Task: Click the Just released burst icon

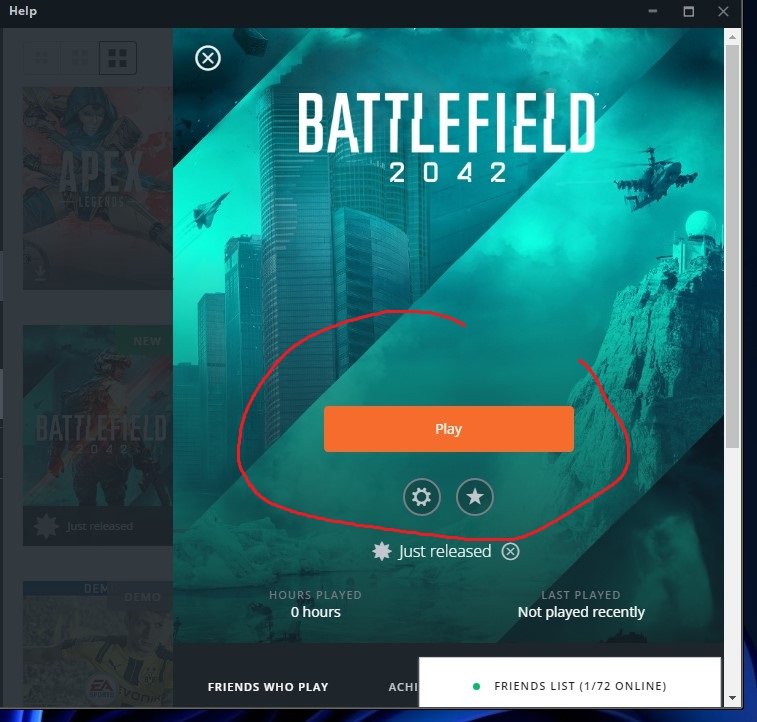Action: 381,551
